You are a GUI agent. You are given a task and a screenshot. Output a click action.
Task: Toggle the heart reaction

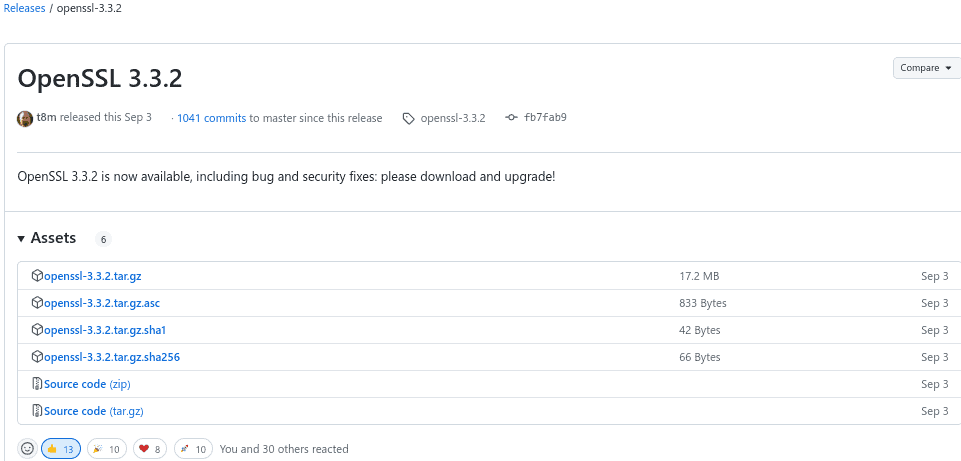(150, 449)
